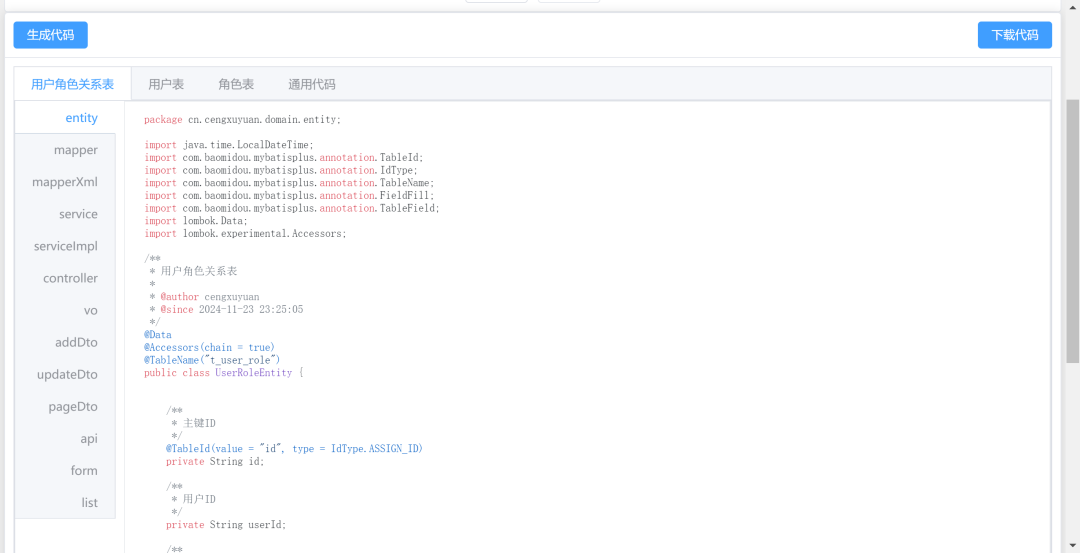Open the service side tab

click(78, 214)
